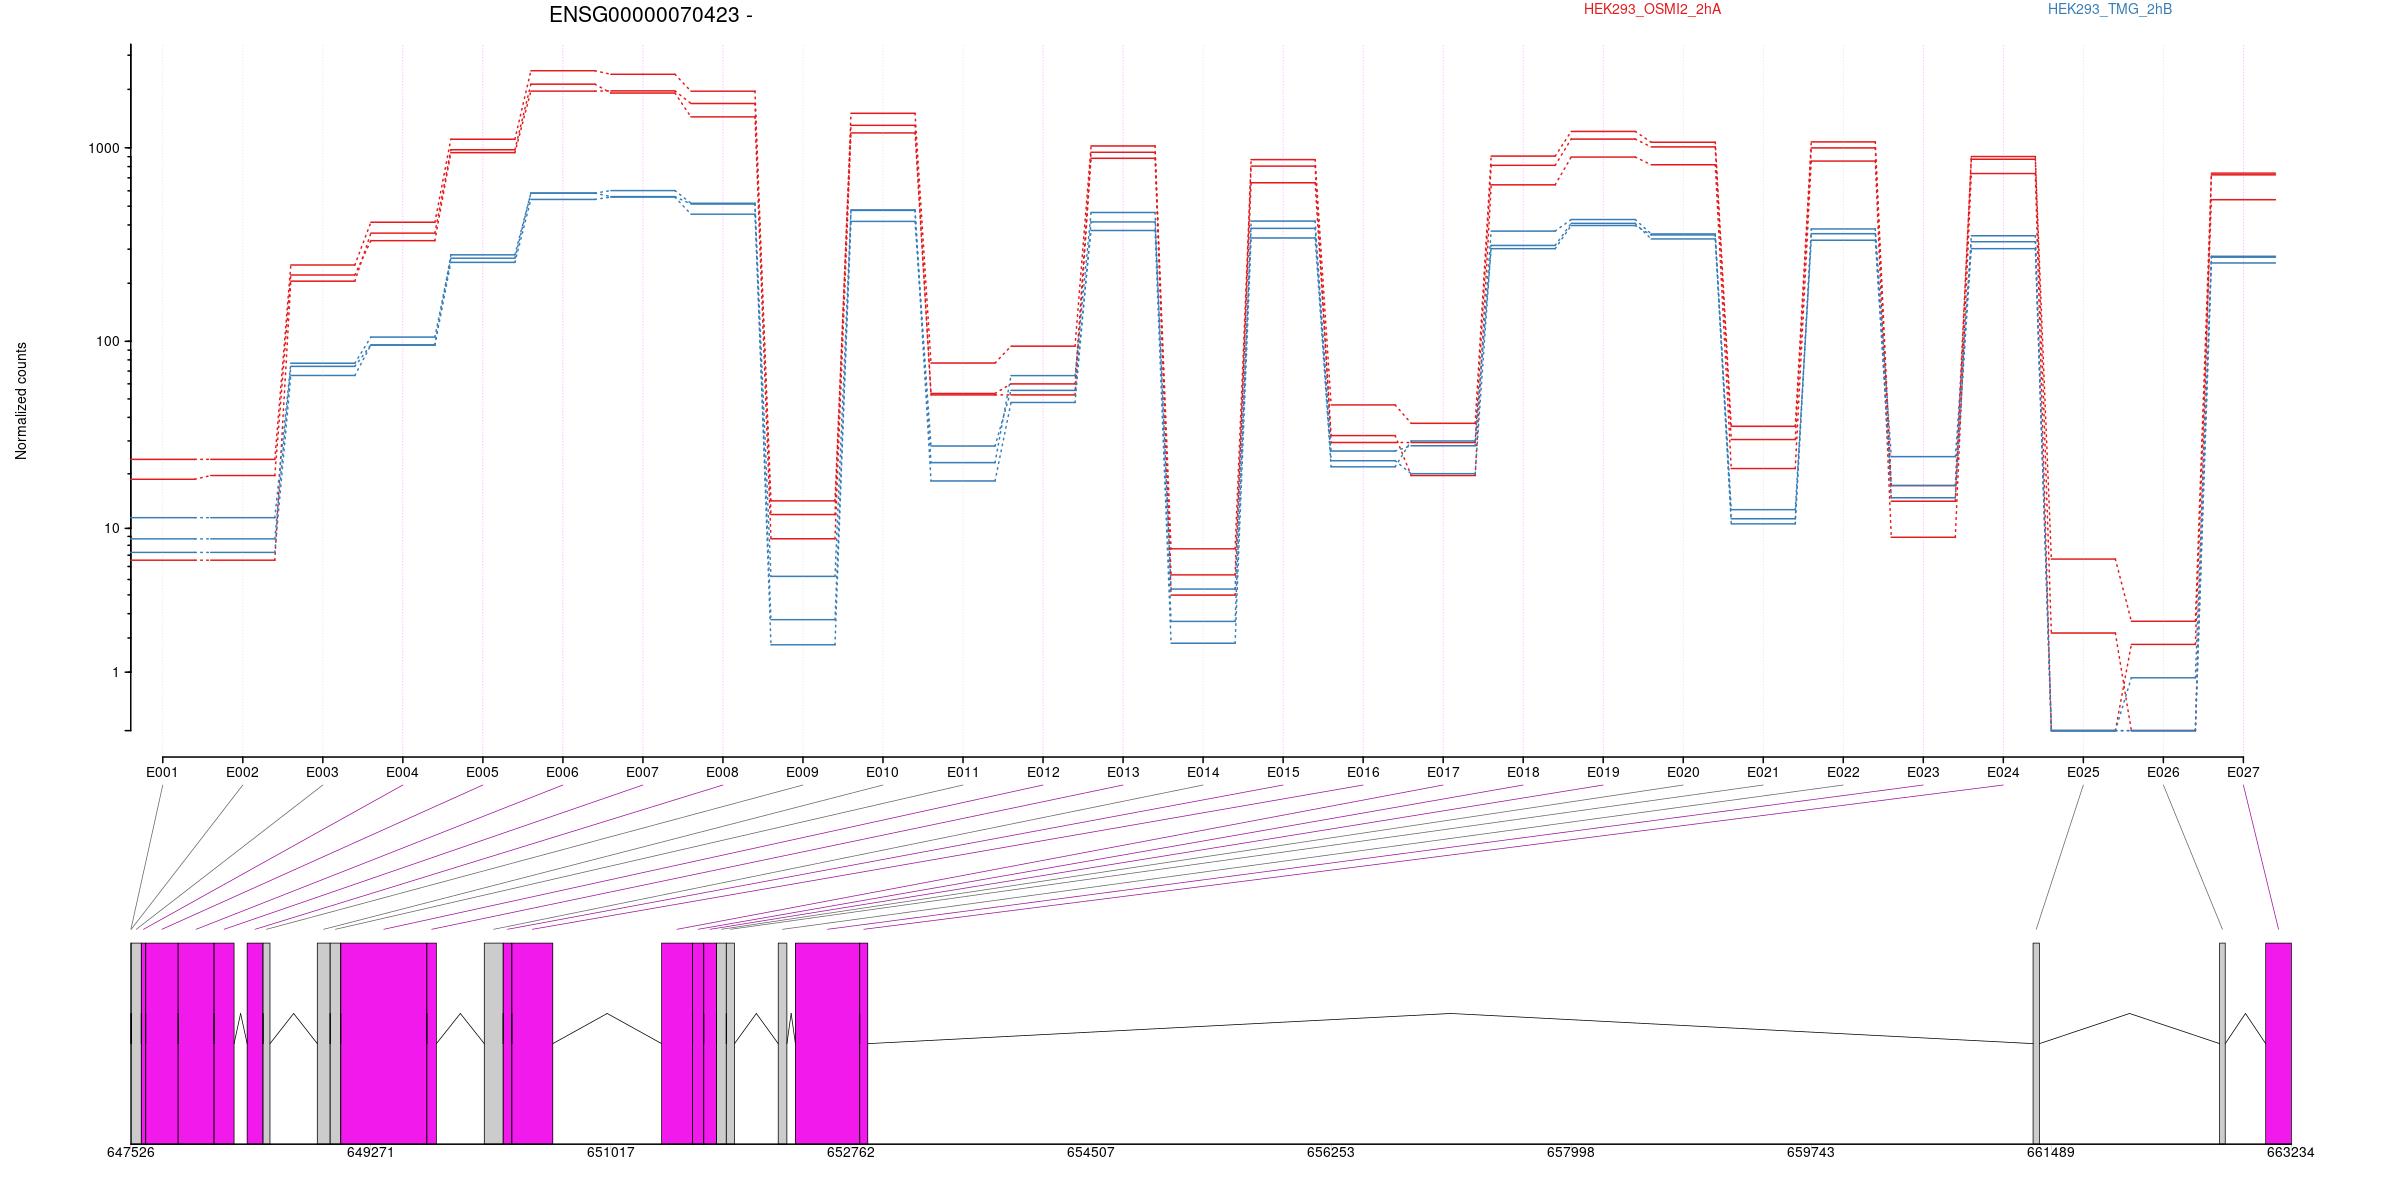Click exon label E015
The image size is (2400, 1200).
point(1283,772)
